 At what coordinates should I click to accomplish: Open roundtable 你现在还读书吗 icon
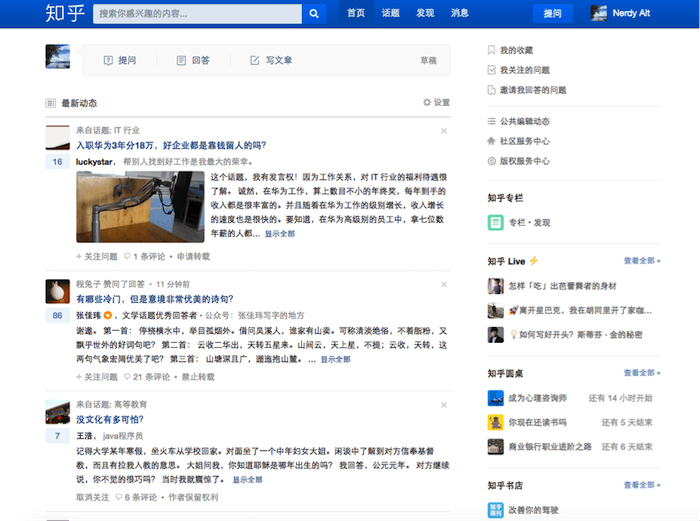496,422
